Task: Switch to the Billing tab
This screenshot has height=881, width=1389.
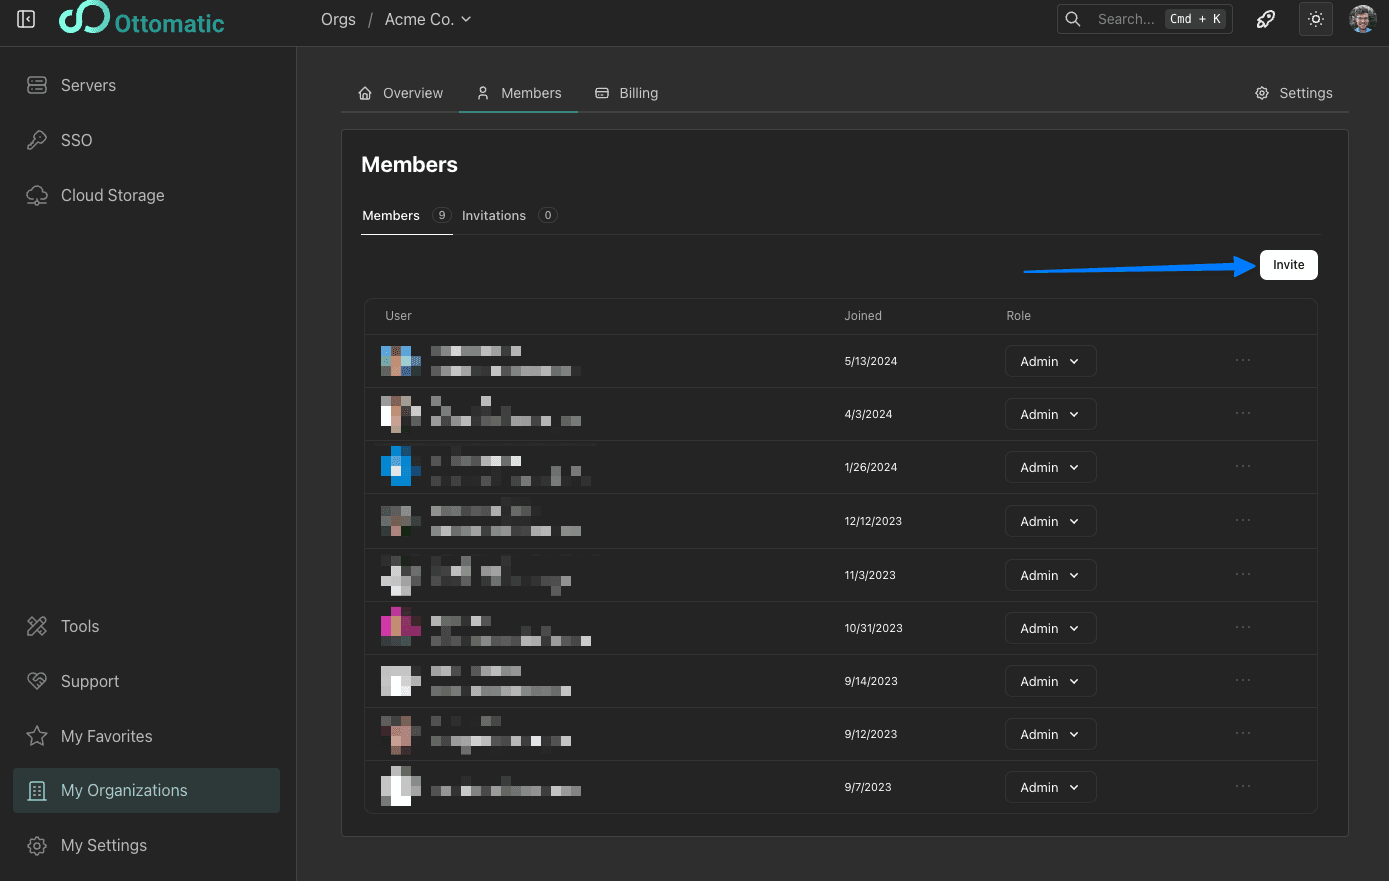Action: pyautogui.click(x=627, y=93)
